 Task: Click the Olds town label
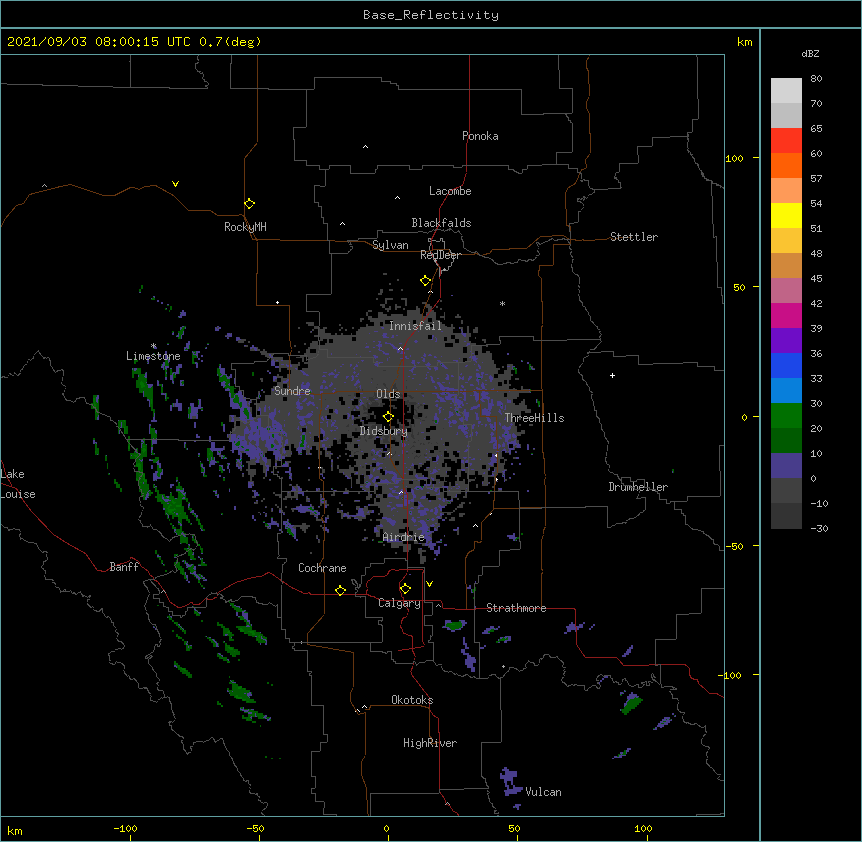pyautogui.click(x=388, y=394)
